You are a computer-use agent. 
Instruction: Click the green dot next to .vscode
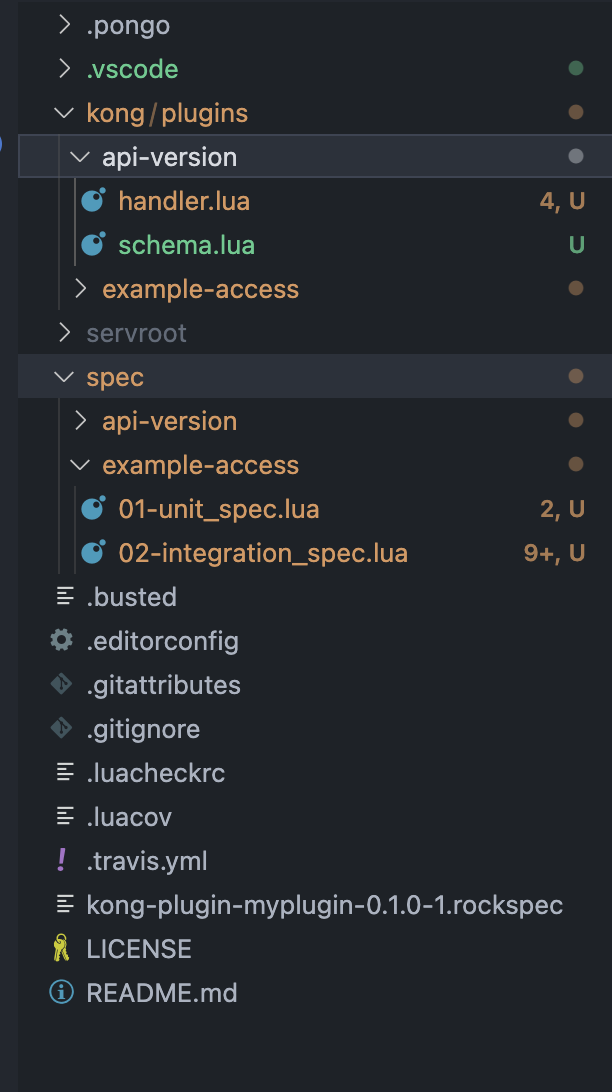pyautogui.click(x=575, y=69)
